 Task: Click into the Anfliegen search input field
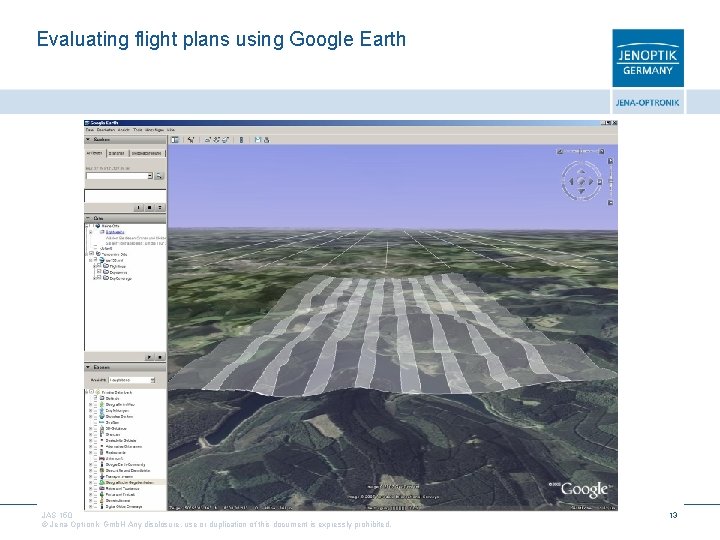click(x=117, y=176)
